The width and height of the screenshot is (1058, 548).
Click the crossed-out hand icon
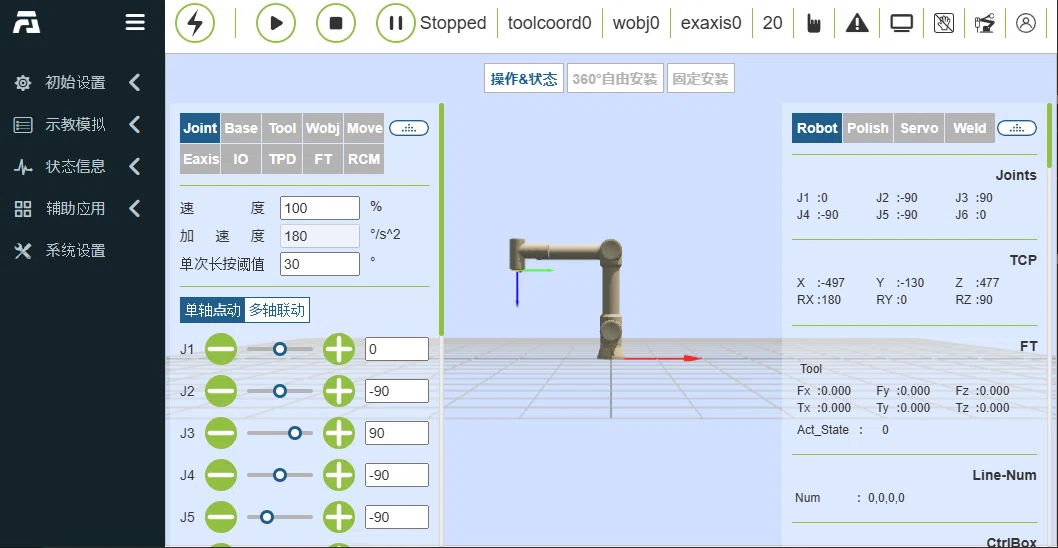[x=943, y=24]
